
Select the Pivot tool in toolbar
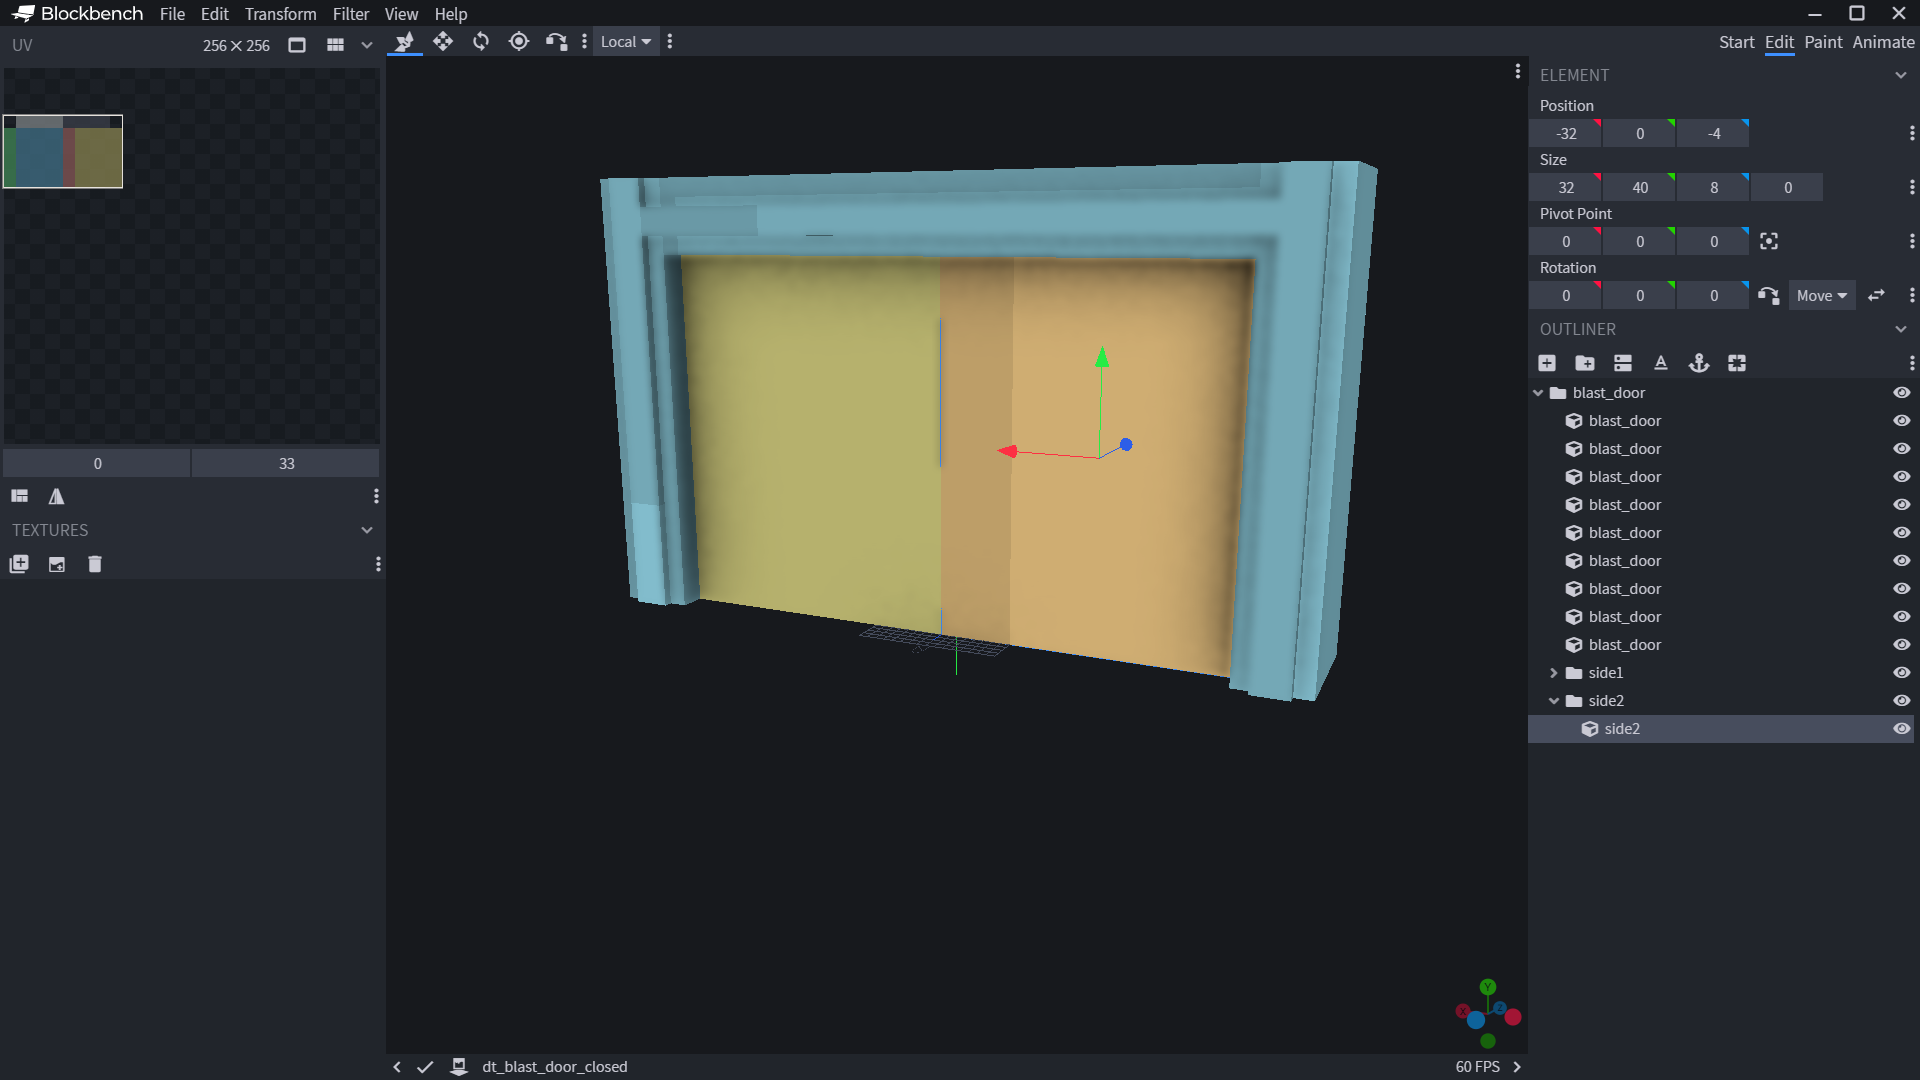518,42
